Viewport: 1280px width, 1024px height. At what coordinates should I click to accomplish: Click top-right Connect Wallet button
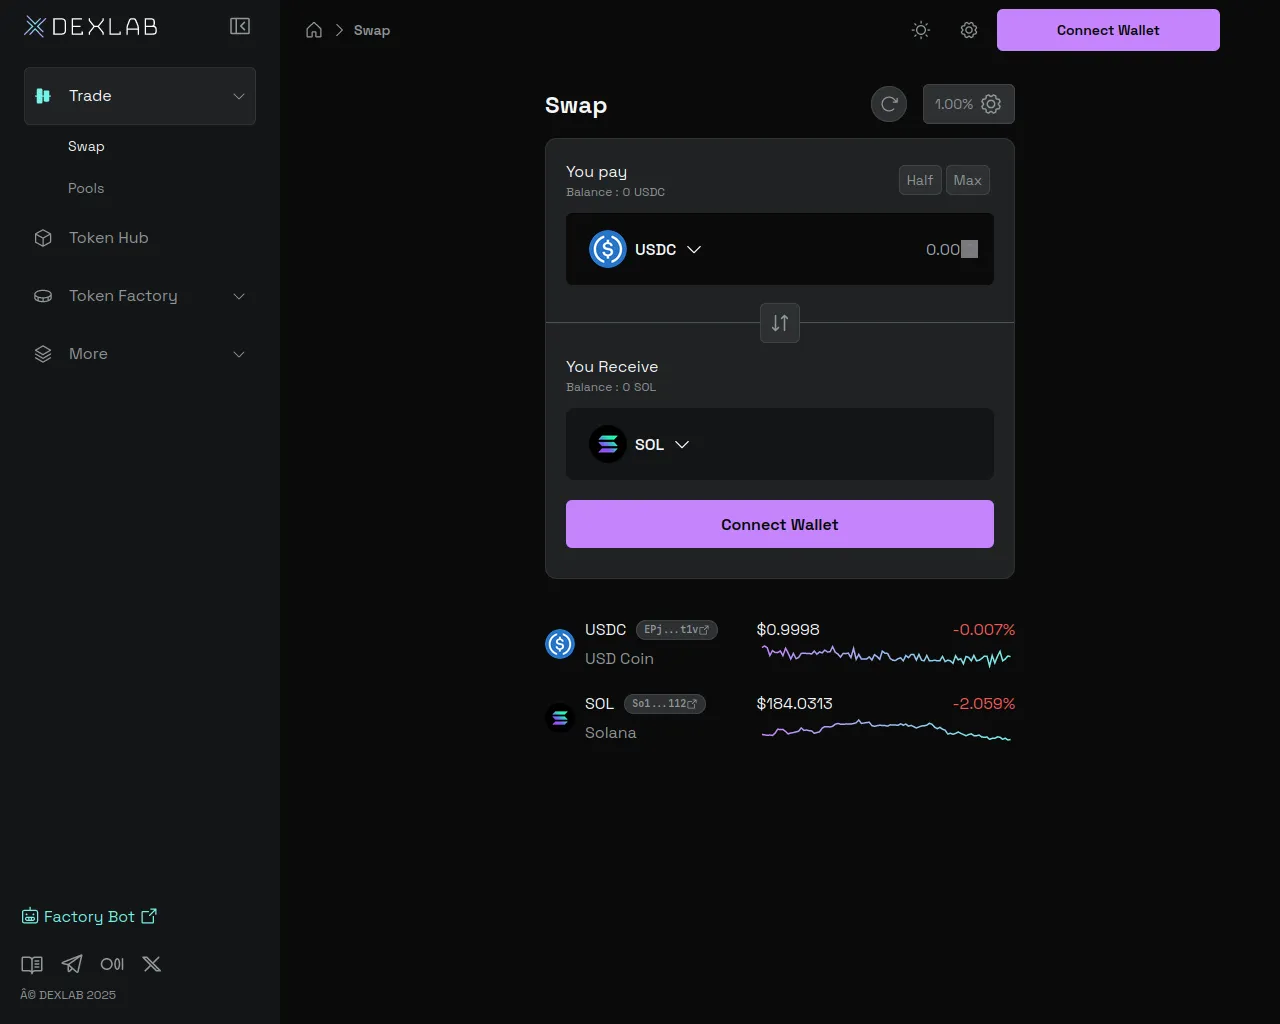coord(1108,30)
